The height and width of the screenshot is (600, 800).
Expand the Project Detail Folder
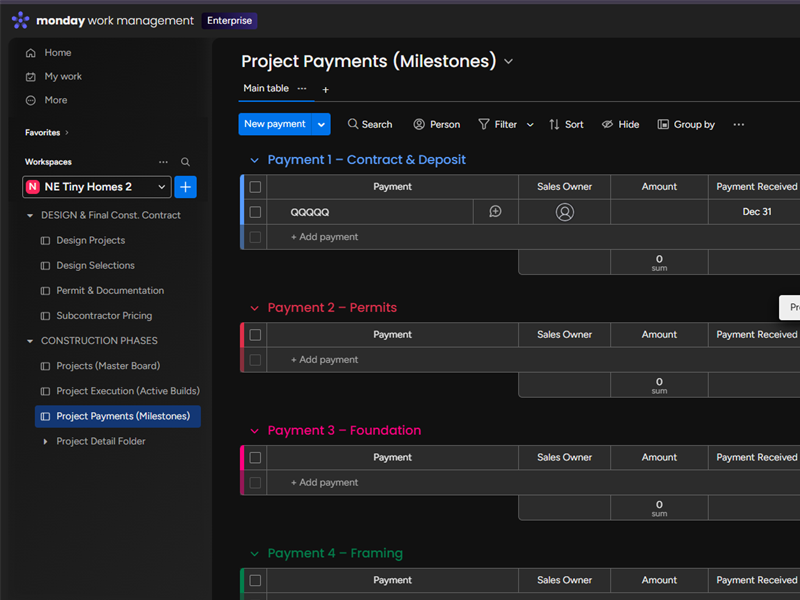(45, 441)
